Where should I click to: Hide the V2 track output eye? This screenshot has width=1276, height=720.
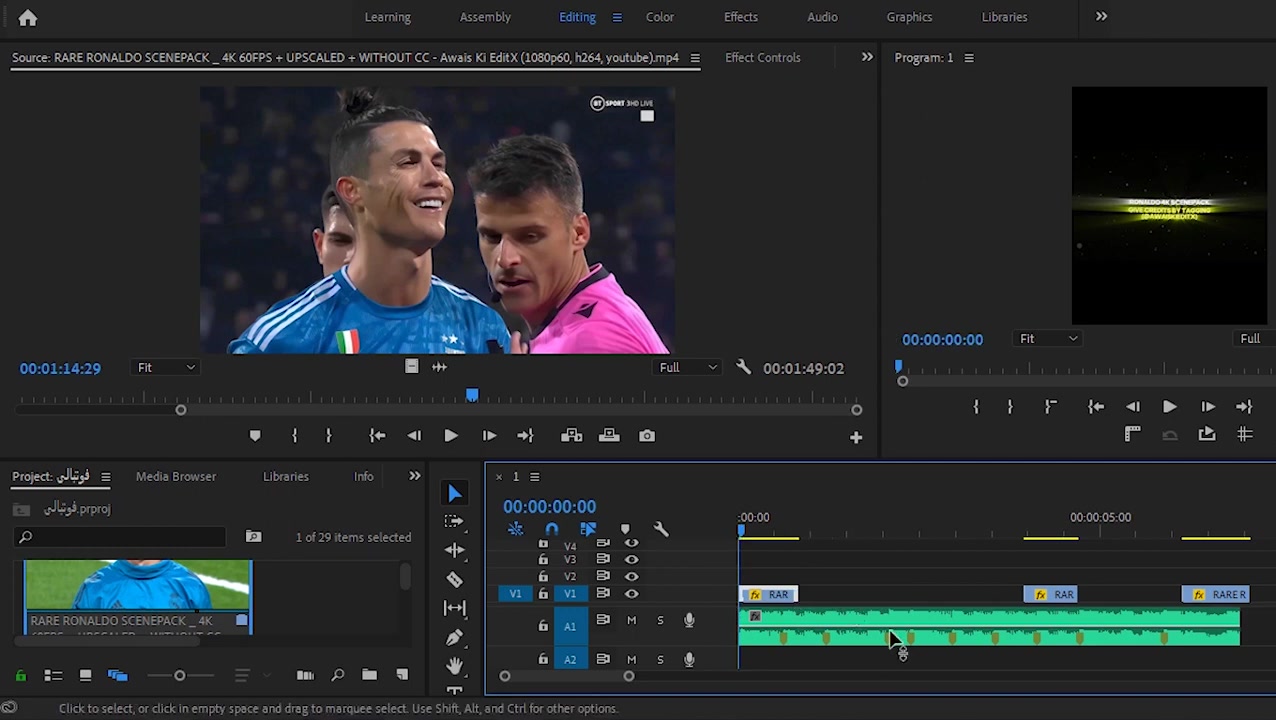tap(631, 576)
